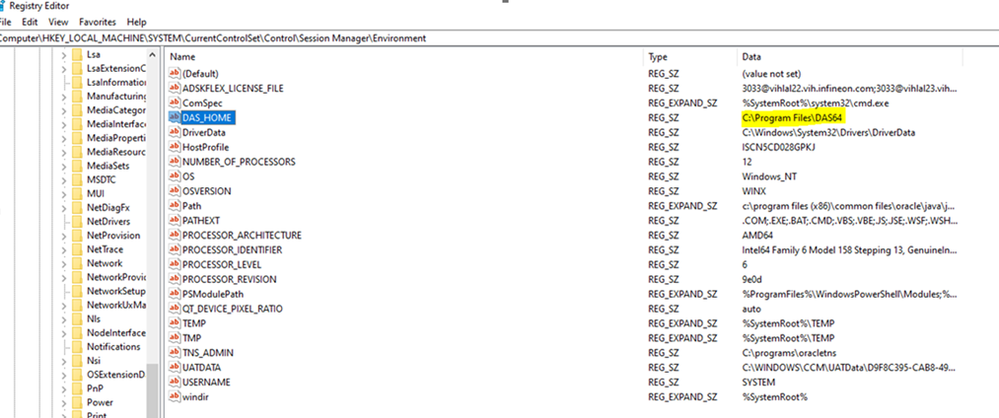Click the Type column header
This screenshot has height=418, width=999.
pyautogui.click(x=658, y=57)
